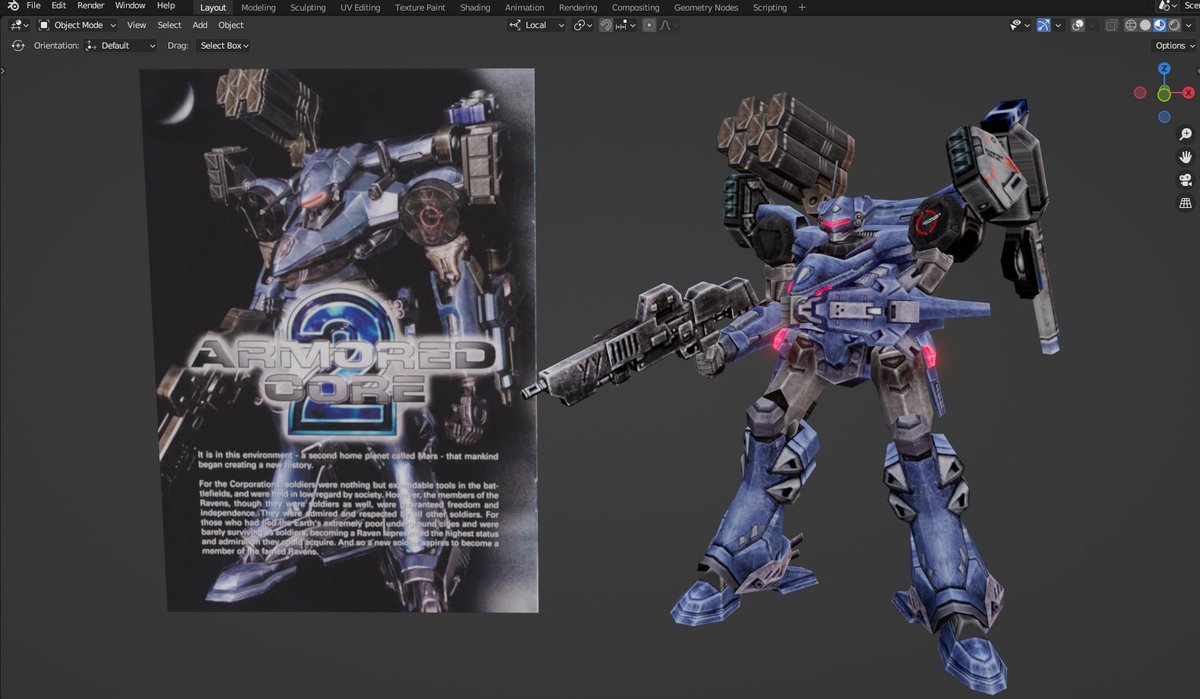The height and width of the screenshot is (699, 1200).
Task: Expand the Options dropdown
Action: pyautogui.click(x=1175, y=45)
